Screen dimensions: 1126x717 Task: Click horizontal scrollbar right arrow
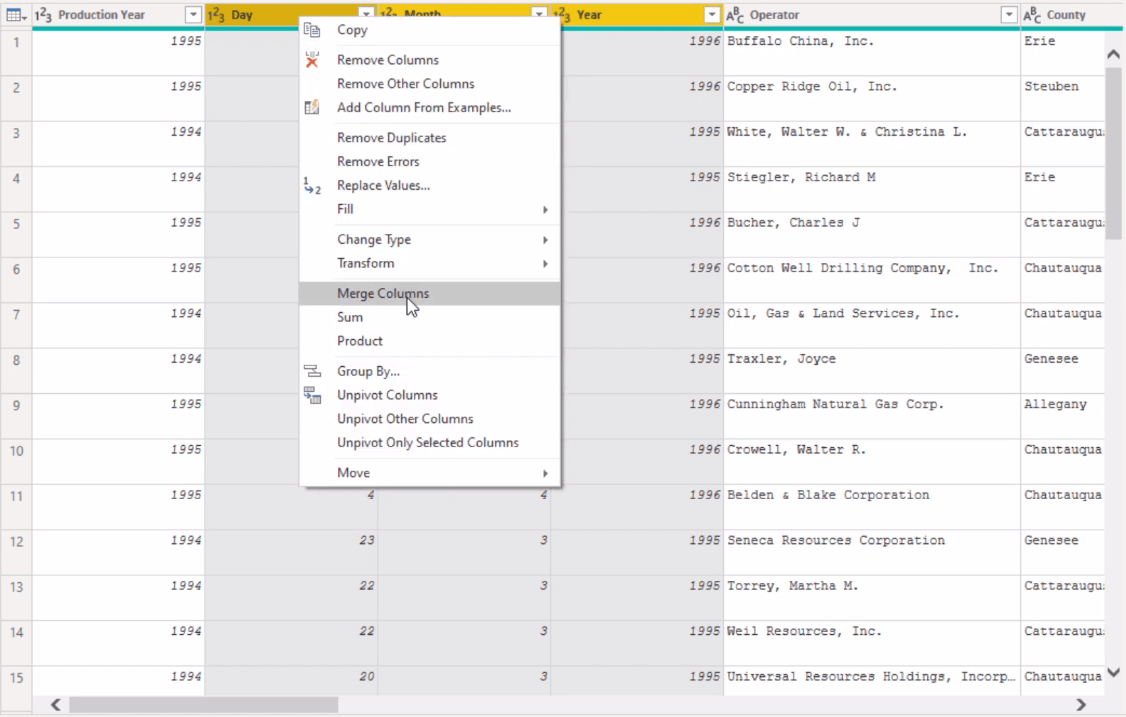[x=1081, y=705]
